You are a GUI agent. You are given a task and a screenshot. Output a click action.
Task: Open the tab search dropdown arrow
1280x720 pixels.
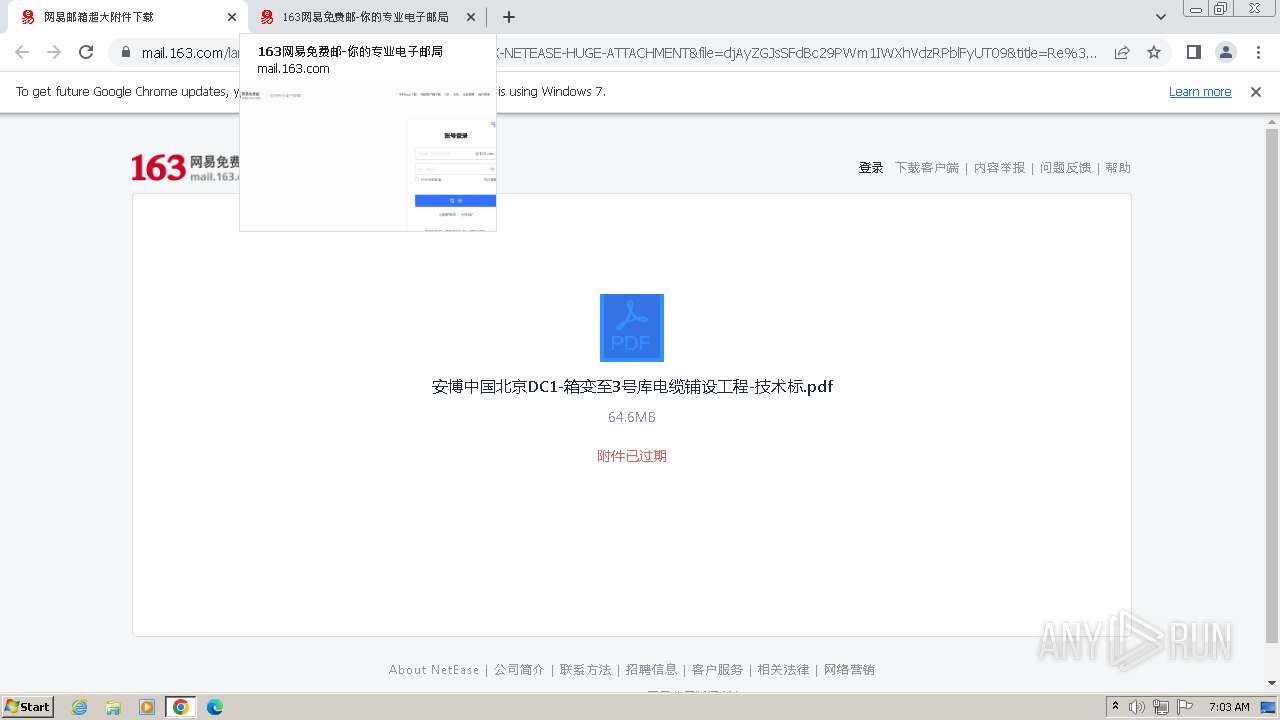(1161, 17)
